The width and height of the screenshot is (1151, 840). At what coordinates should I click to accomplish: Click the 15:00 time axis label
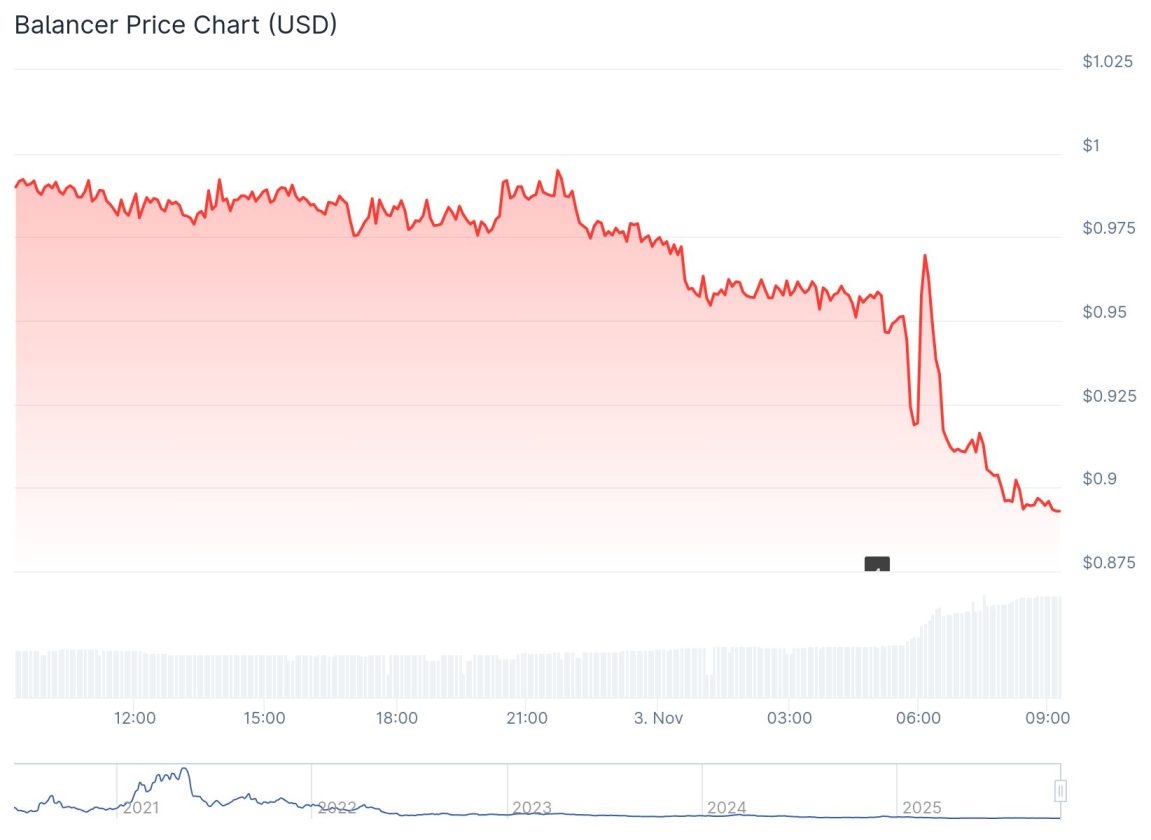click(265, 718)
